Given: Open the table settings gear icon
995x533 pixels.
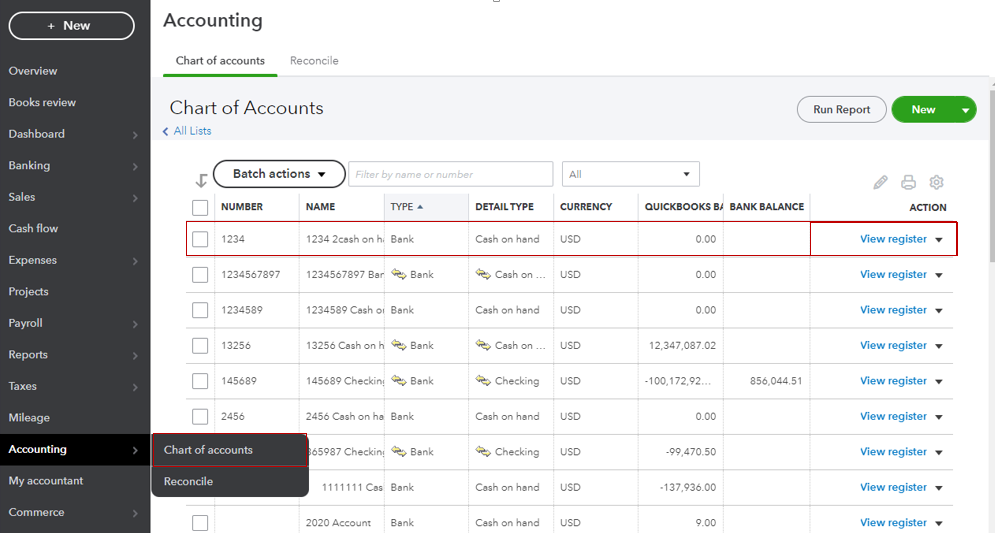Looking at the screenshot, I should pyautogui.click(x=936, y=183).
